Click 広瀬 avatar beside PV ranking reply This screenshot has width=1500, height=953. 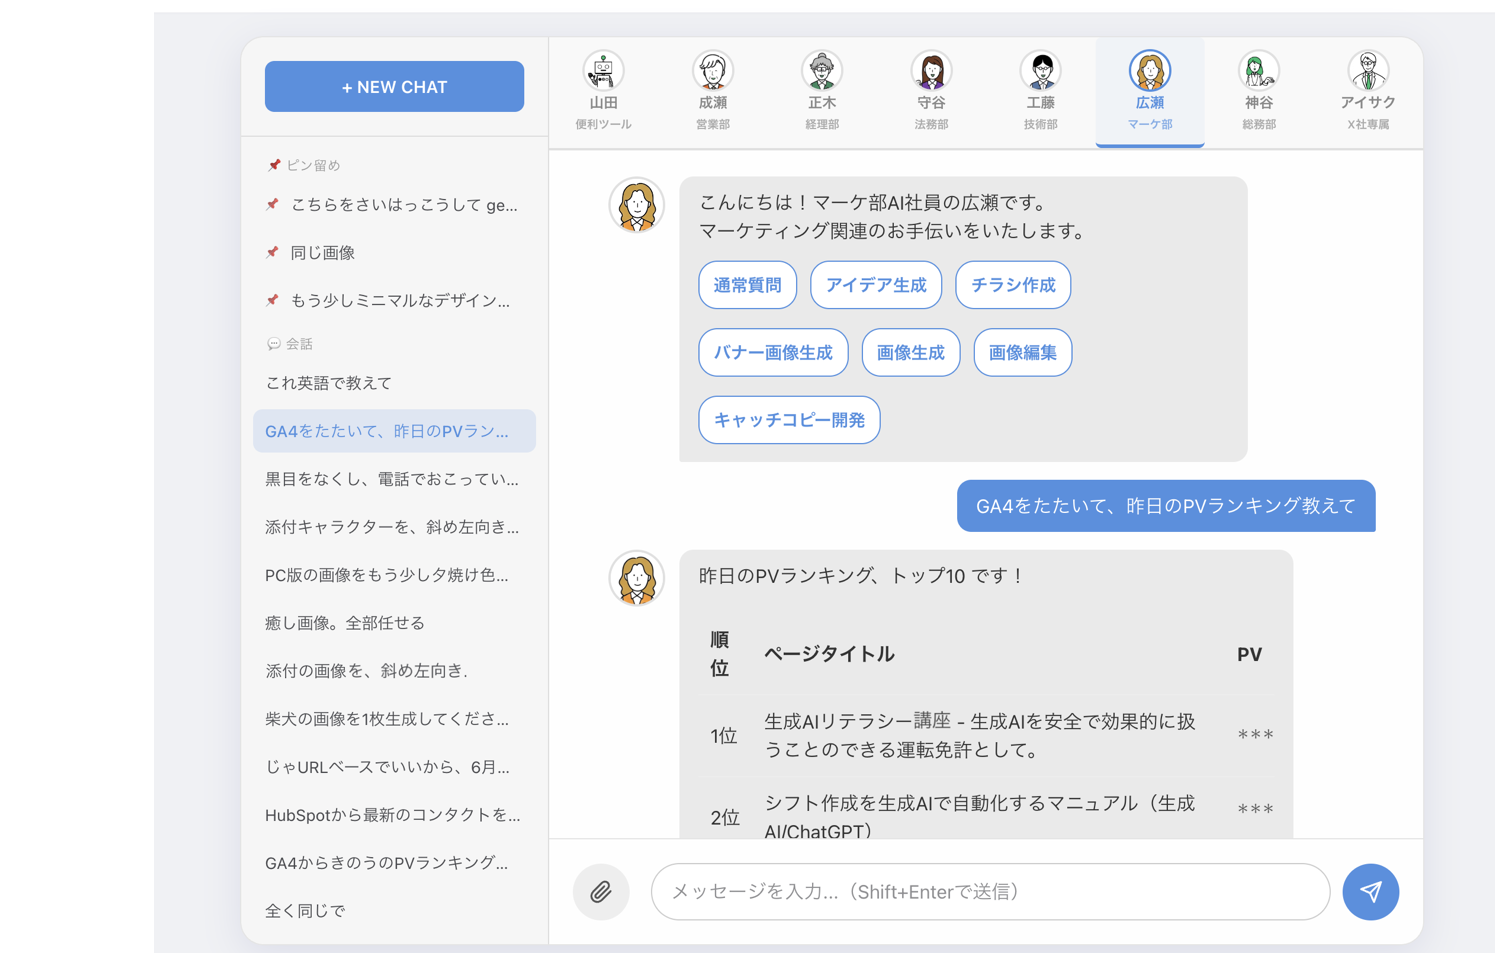pos(637,579)
